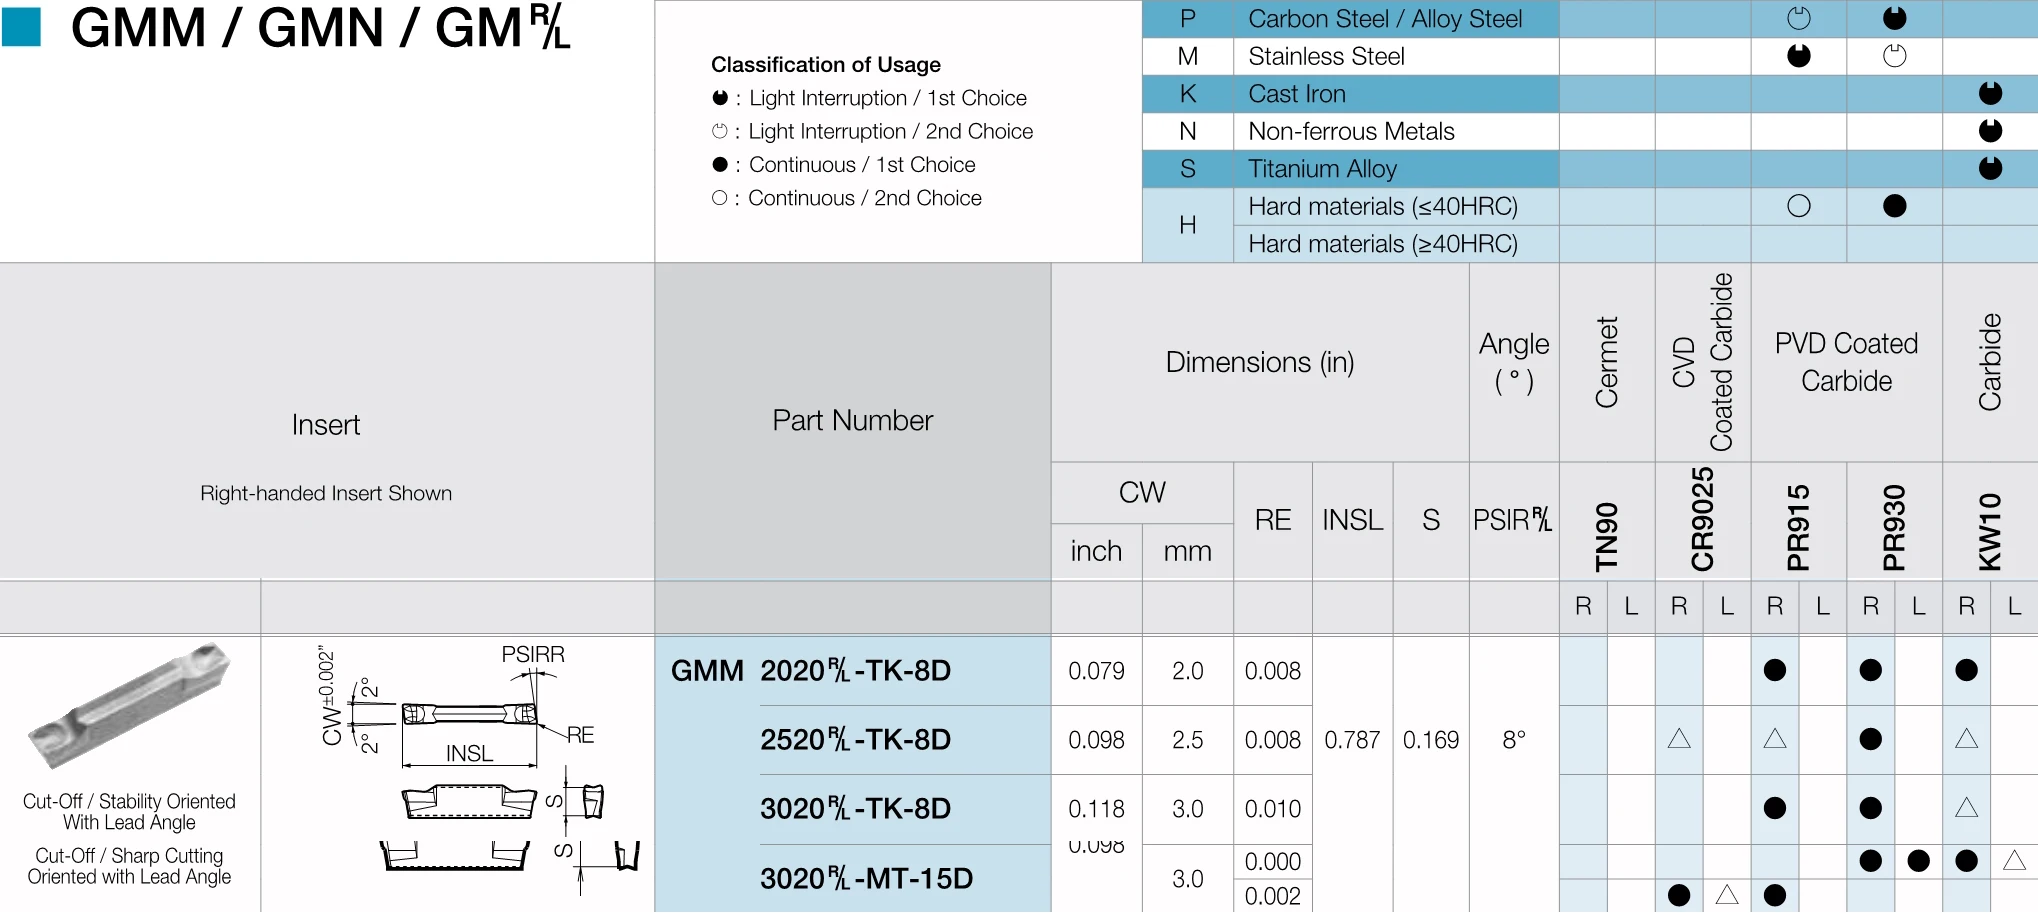Click the Light Interruption 1st Choice legend symbol
This screenshot has width=2038, height=913.
(720, 98)
